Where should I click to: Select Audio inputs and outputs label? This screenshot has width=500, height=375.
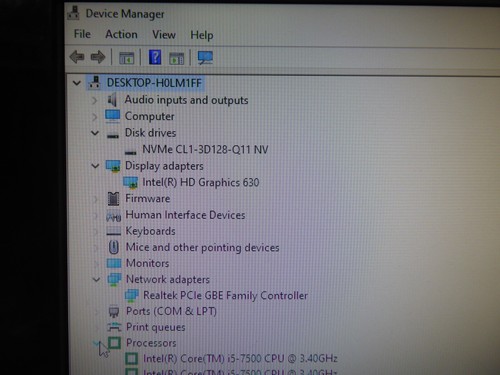[186, 100]
